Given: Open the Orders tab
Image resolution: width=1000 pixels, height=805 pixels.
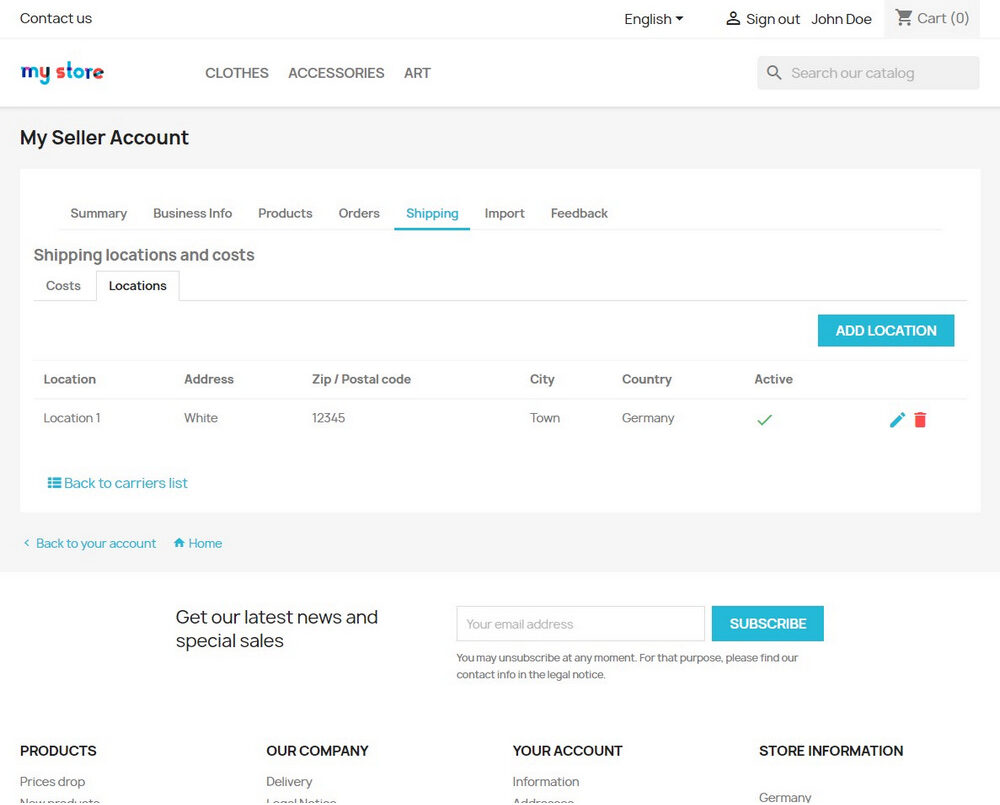Looking at the screenshot, I should pyautogui.click(x=359, y=213).
